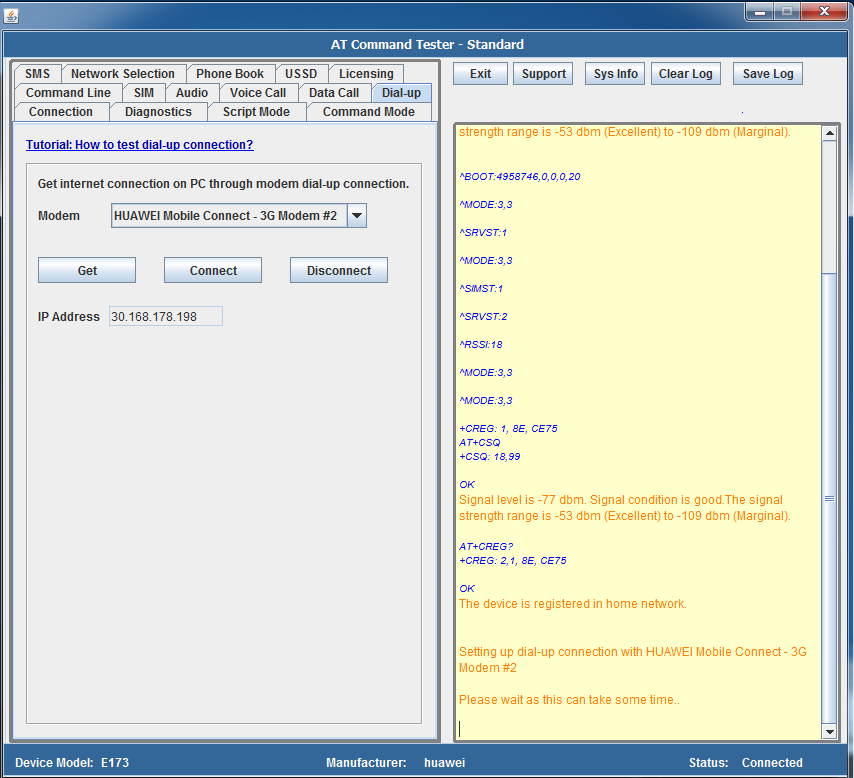Click the Disconnect button
Image resolution: width=854 pixels, height=778 pixels.
pyautogui.click(x=339, y=270)
